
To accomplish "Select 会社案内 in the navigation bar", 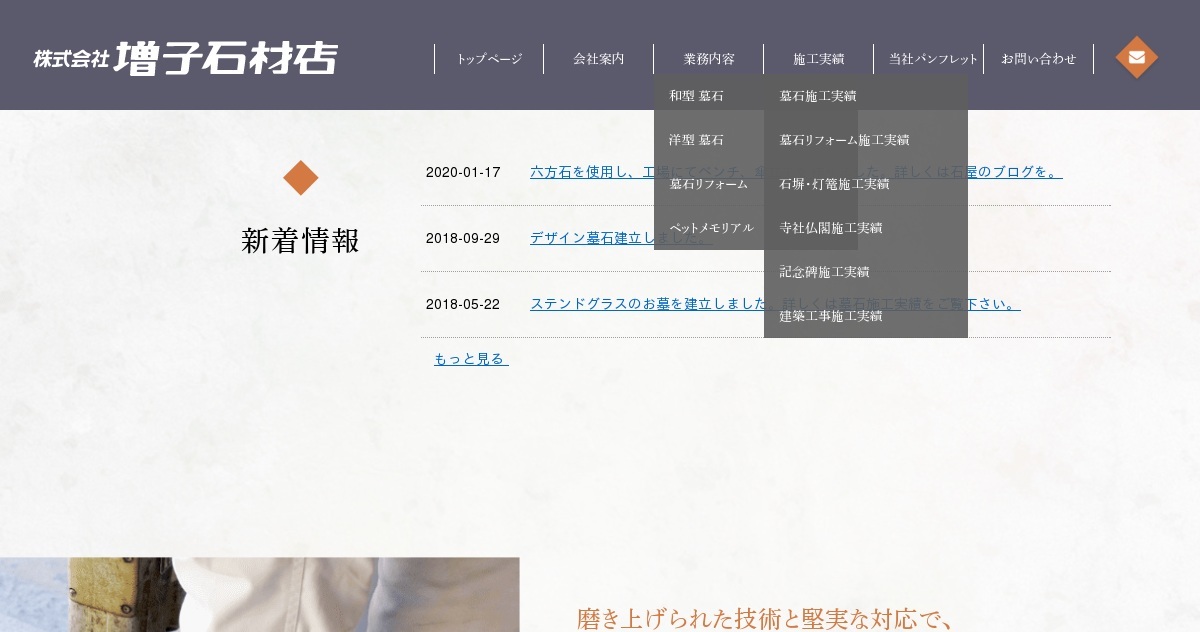I will pos(599,59).
